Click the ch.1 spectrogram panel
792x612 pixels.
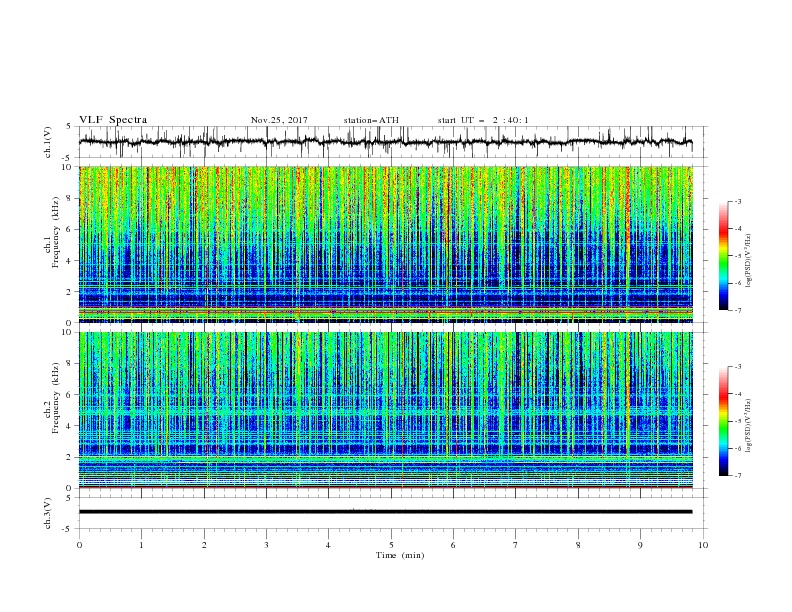[x=386, y=244]
